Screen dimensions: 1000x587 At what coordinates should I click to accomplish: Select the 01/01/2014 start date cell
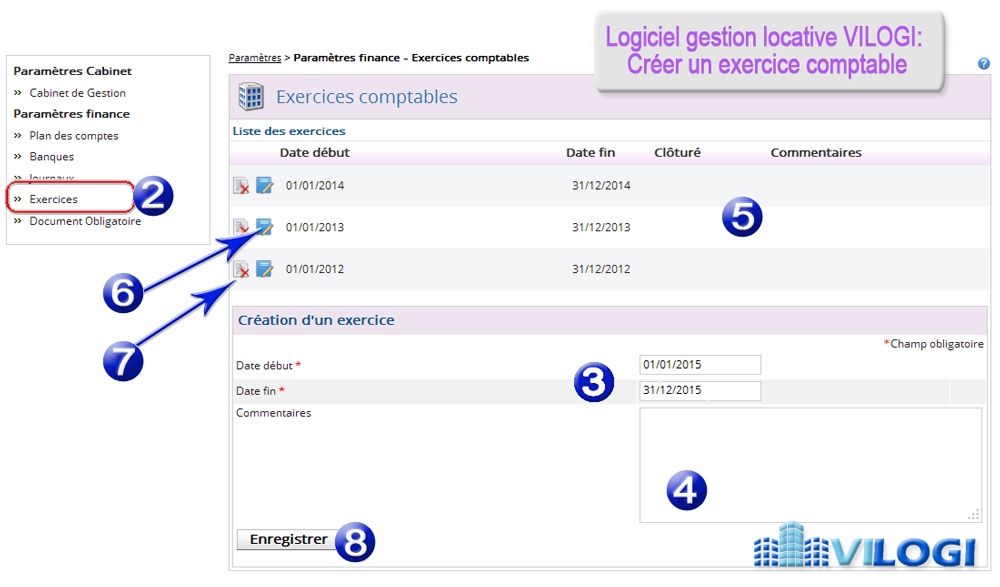(x=314, y=186)
